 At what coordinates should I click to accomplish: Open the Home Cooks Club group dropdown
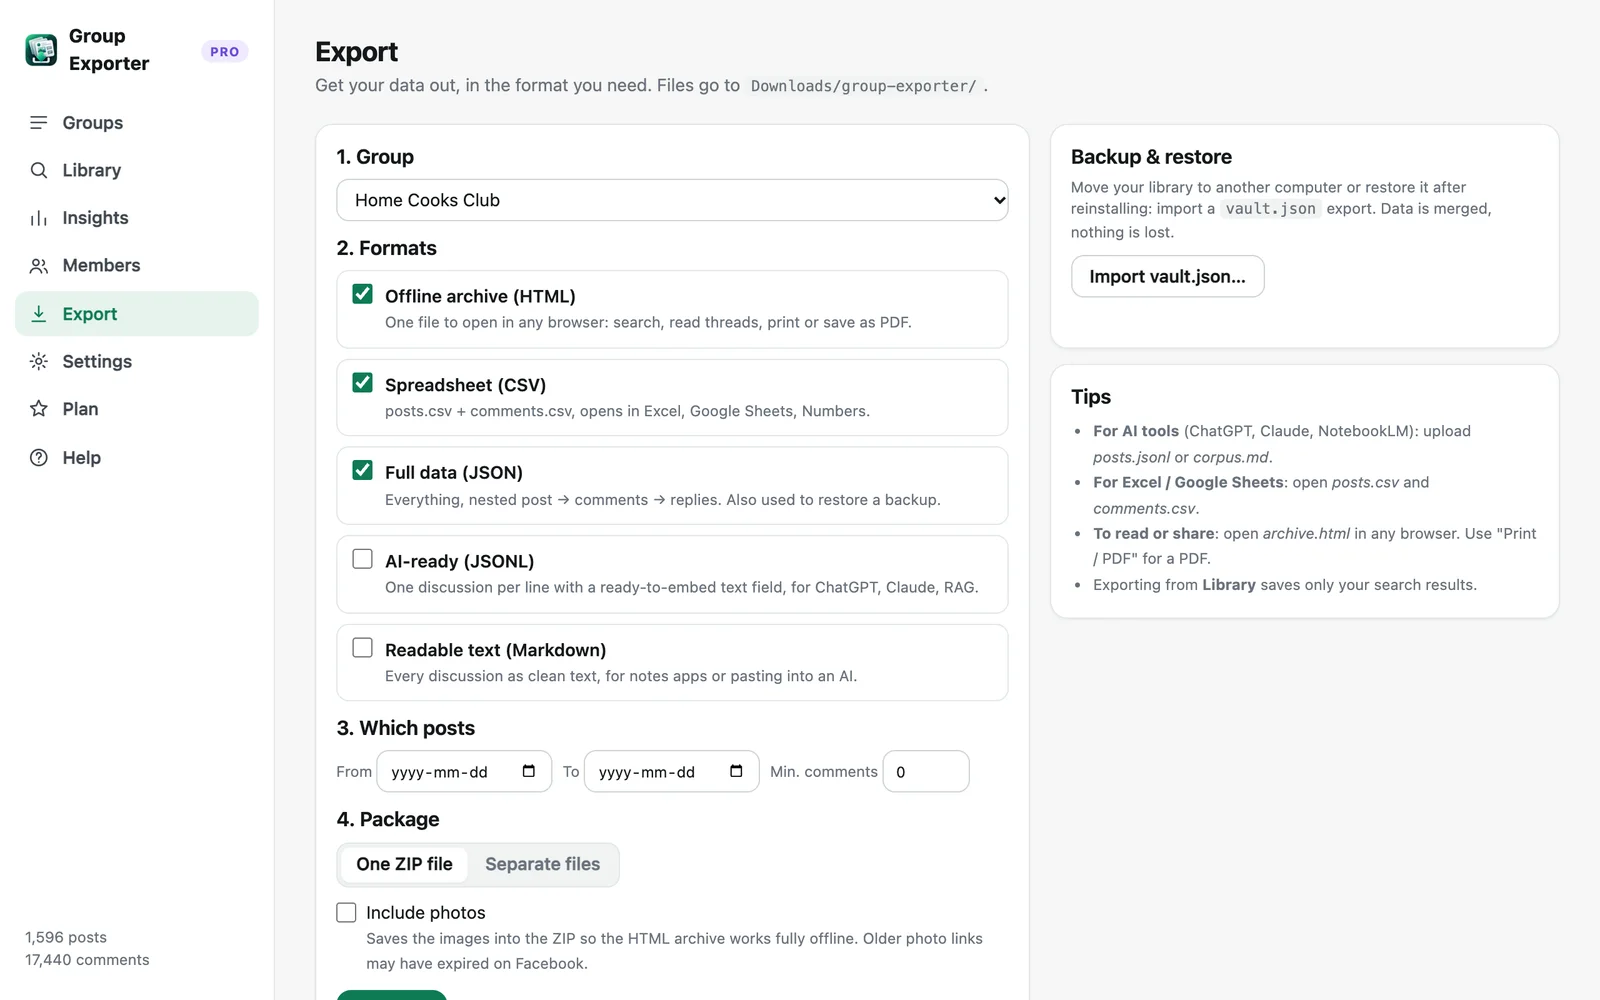[672, 200]
